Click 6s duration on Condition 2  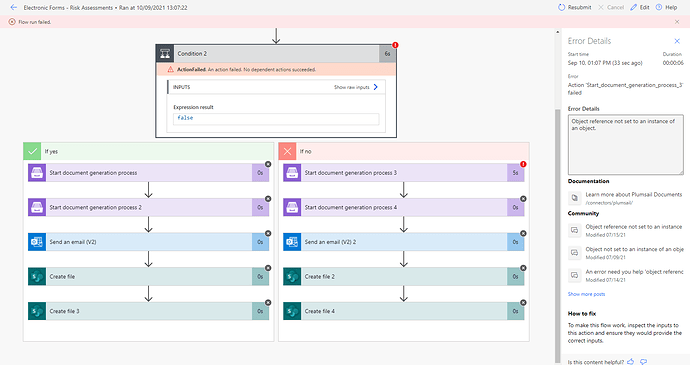click(387, 54)
